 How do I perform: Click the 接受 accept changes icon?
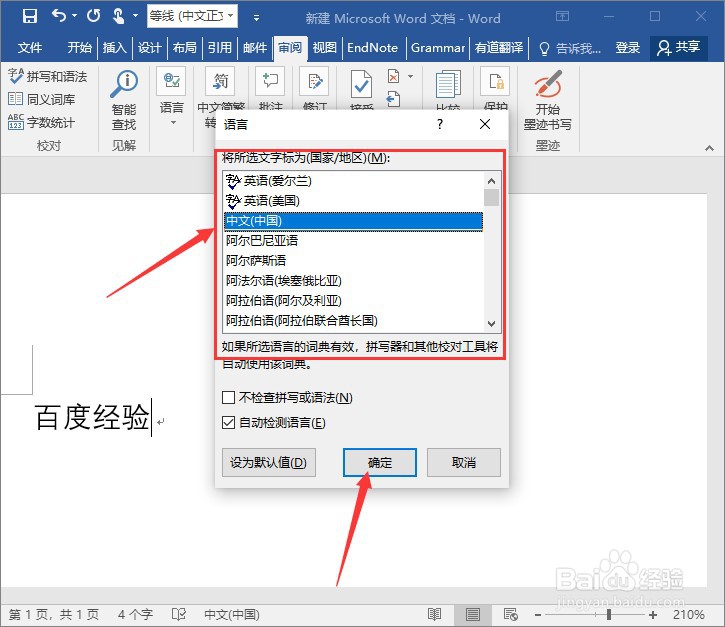click(x=361, y=83)
